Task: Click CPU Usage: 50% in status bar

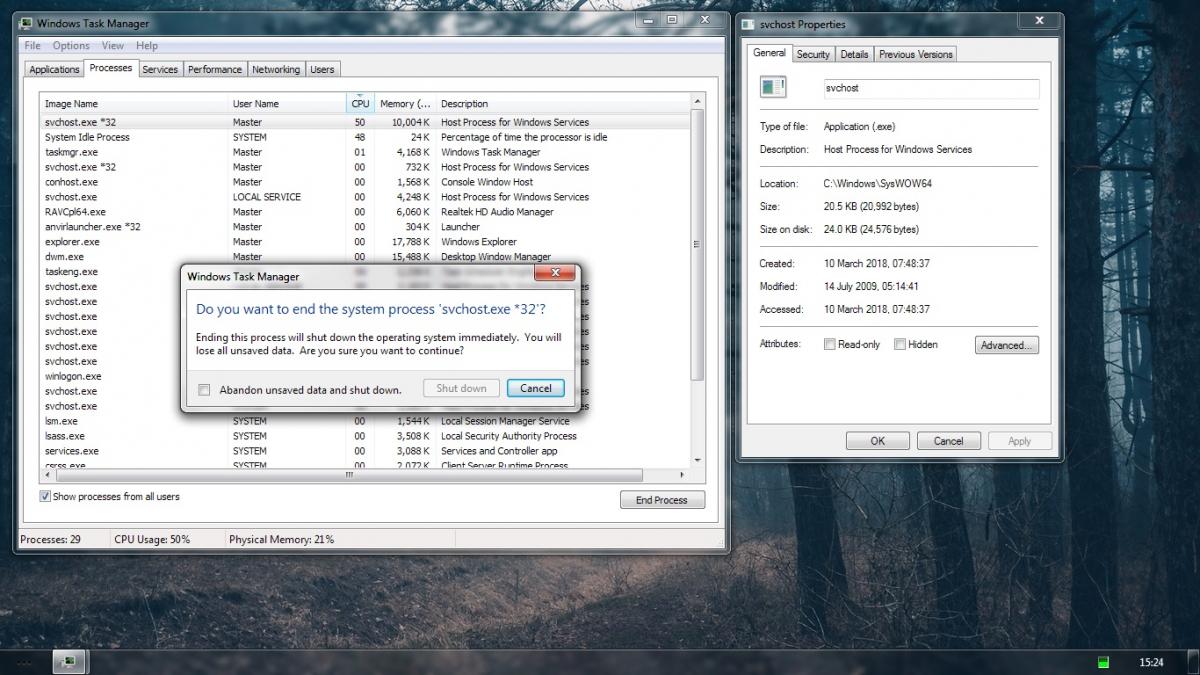Action: (x=152, y=540)
